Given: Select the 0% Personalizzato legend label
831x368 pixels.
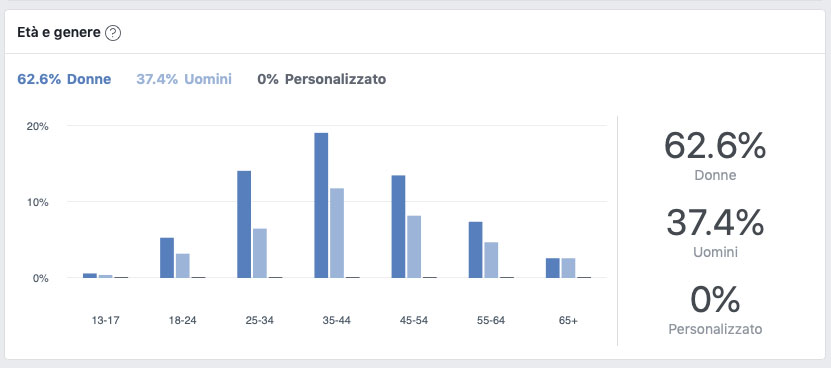Looking at the screenshot, I should [x=322, y=80].
